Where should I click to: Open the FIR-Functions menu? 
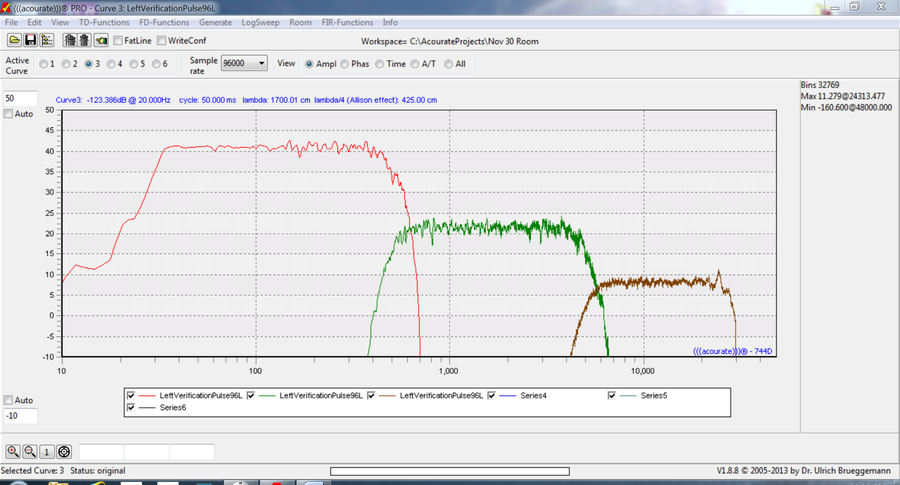coord(347,22)
